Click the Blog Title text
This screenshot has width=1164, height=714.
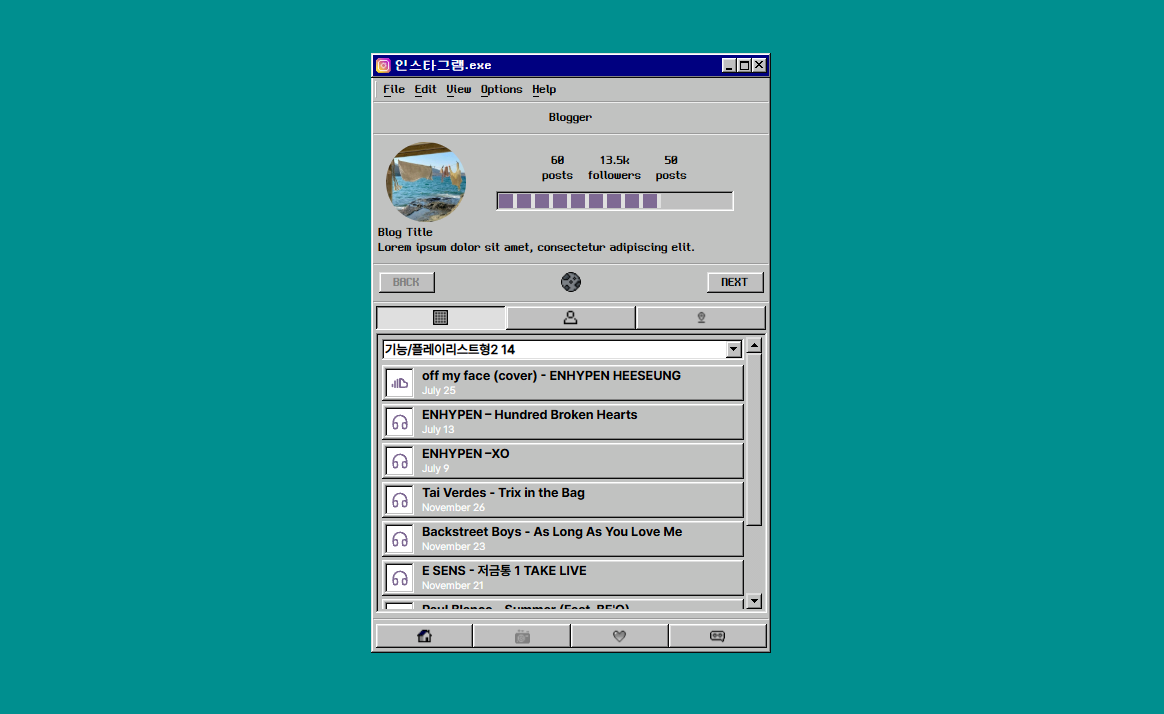(x=405, y=232)
